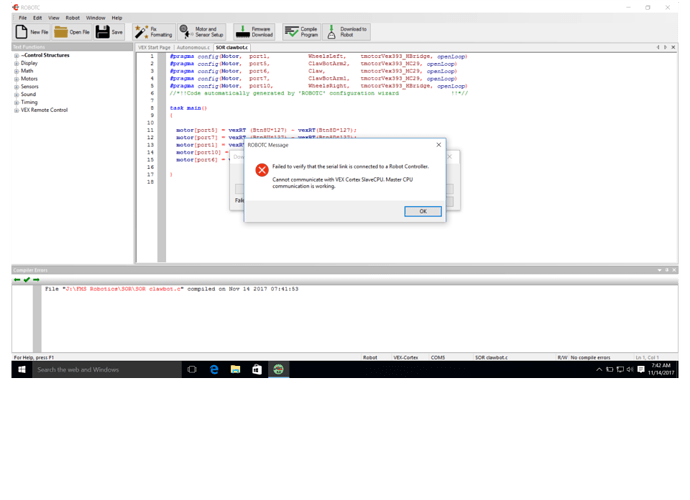Close the ROBOTC Message dialog with X
The height and width of the screenshot is (500, 690).
(x=438, y=145)
